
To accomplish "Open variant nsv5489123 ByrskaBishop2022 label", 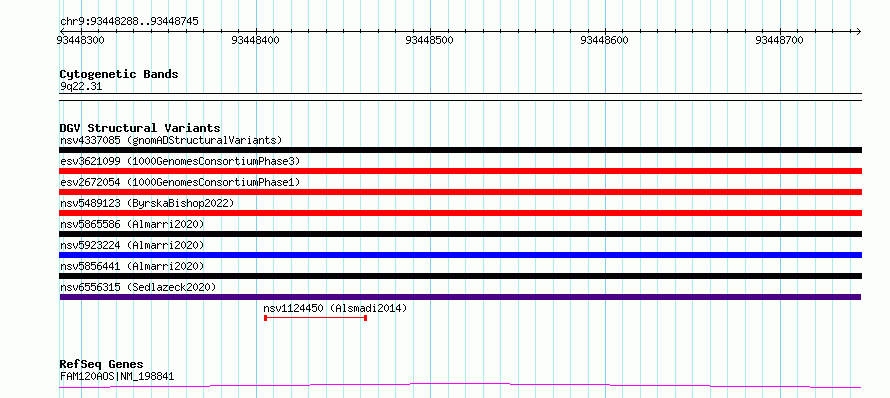I will pyautogui.click(x=147, y=203).
